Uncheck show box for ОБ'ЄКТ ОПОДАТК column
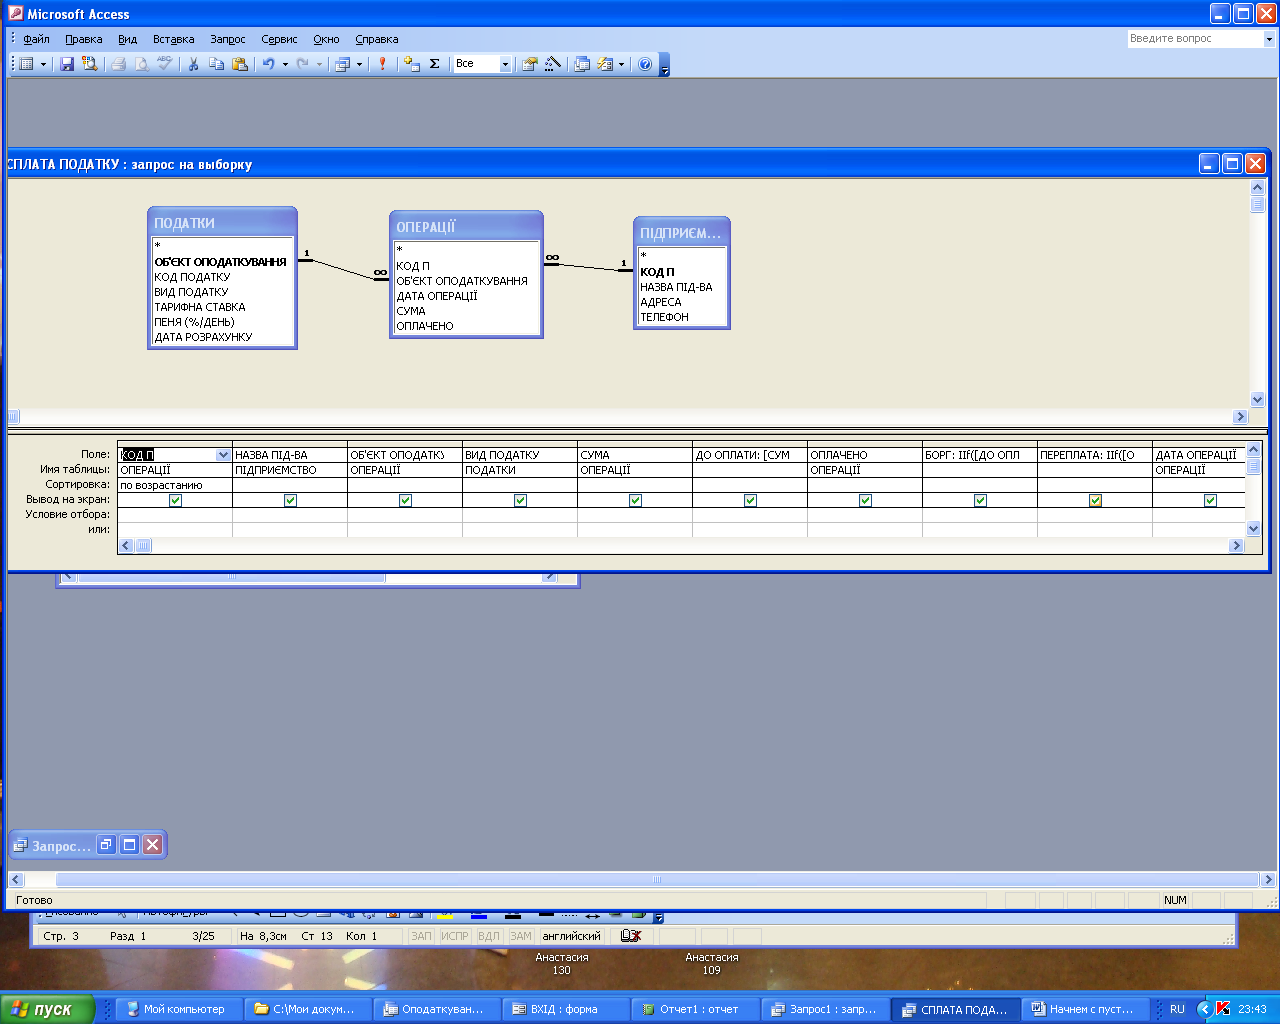 tap(406, 500)
